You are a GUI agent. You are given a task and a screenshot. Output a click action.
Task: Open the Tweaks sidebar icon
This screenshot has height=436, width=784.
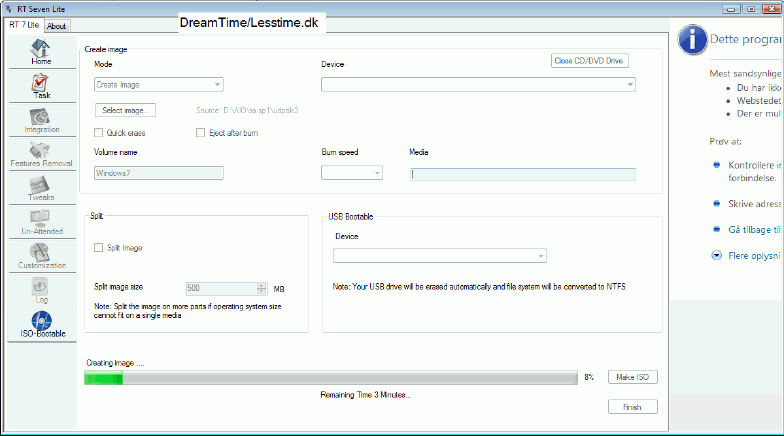[x=40, y=184]
